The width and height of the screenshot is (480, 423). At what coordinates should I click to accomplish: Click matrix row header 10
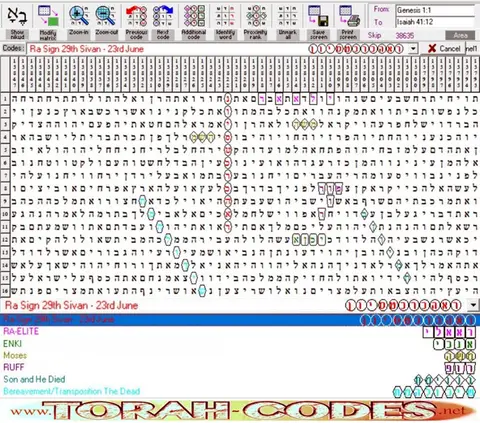(x=5, y=214)
